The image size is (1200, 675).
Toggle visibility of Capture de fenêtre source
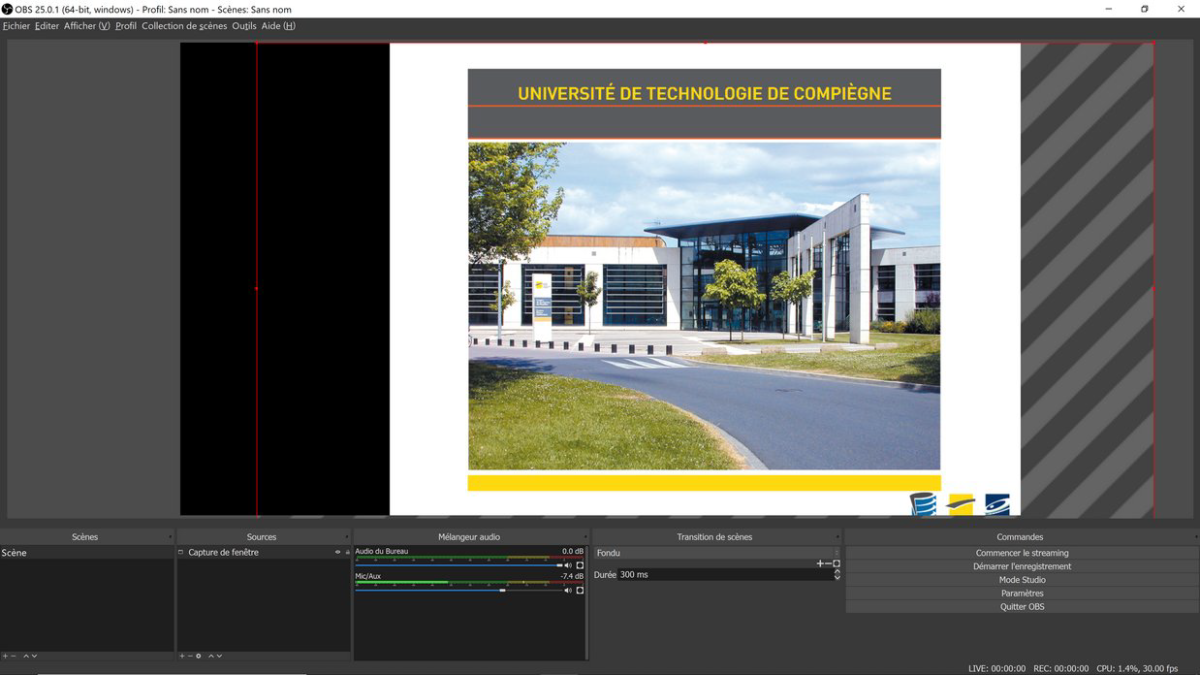point(338,552)
